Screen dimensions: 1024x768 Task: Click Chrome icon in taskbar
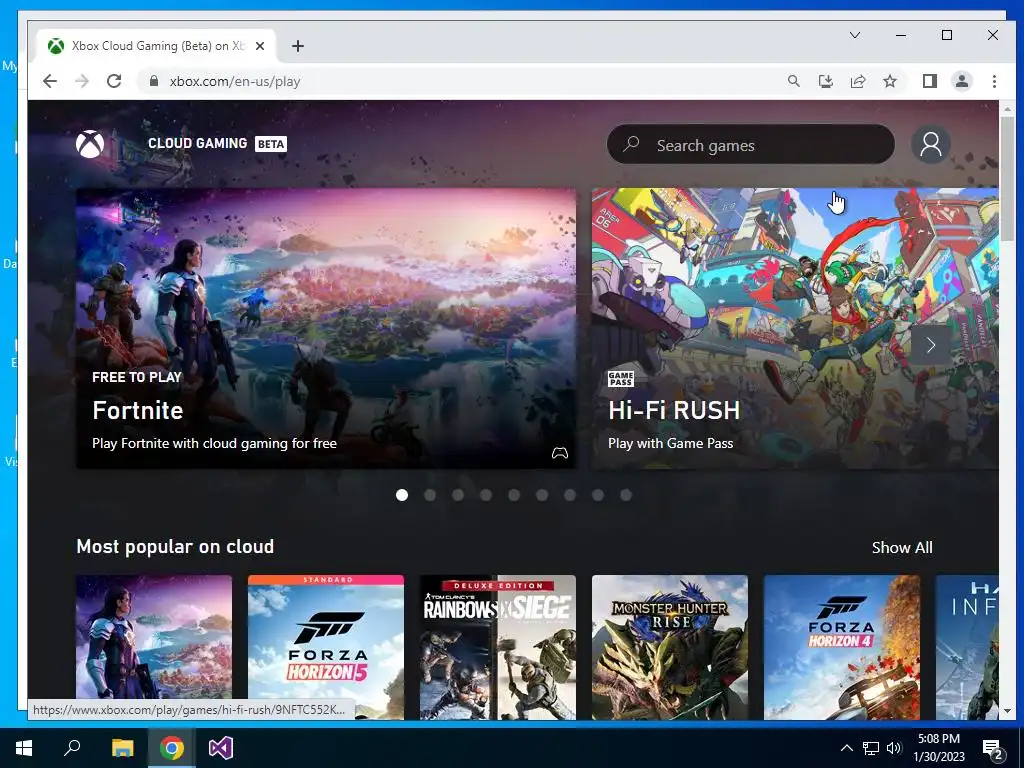(172, 748)
